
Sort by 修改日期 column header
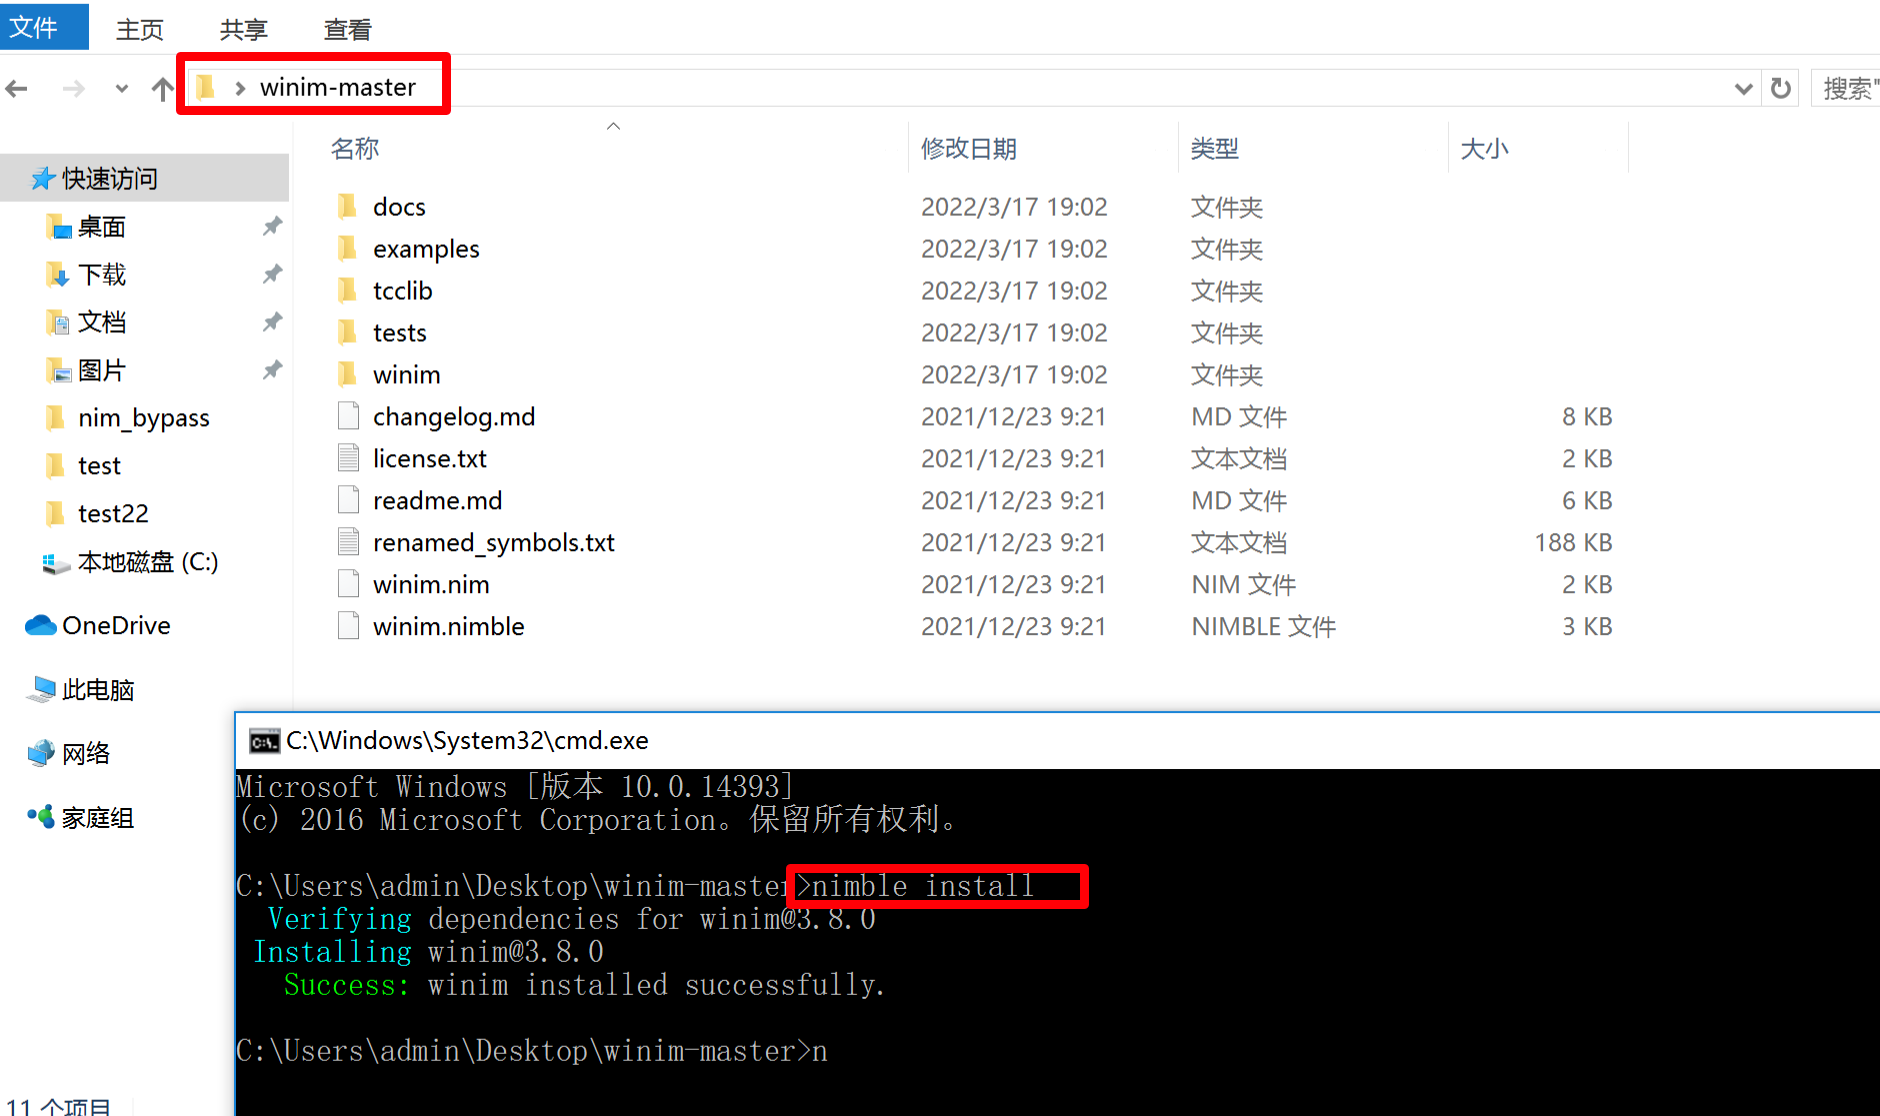click(968, 149)
